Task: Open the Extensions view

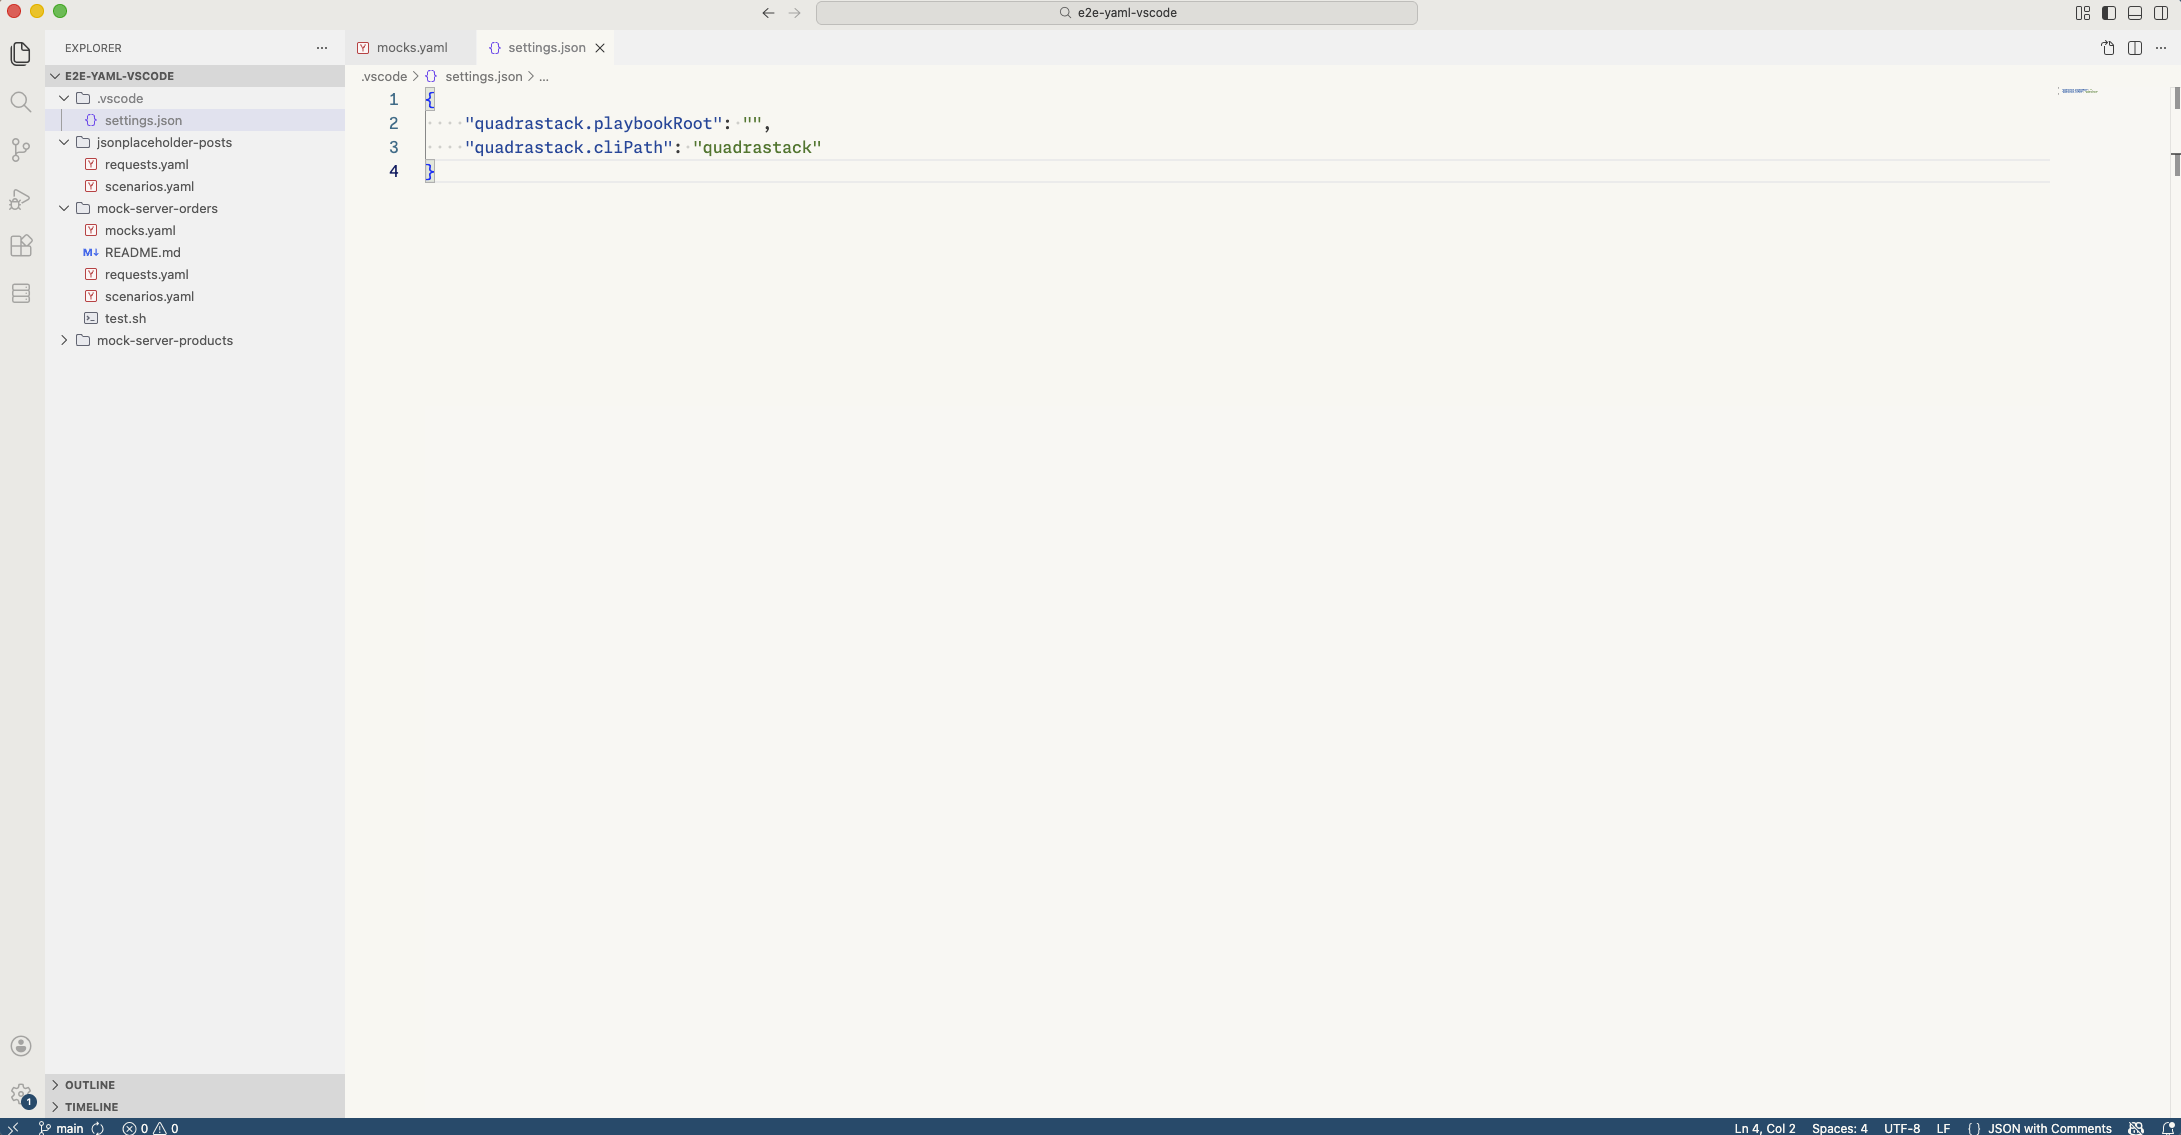Action: pyautogui.click(x=20, y=246)
